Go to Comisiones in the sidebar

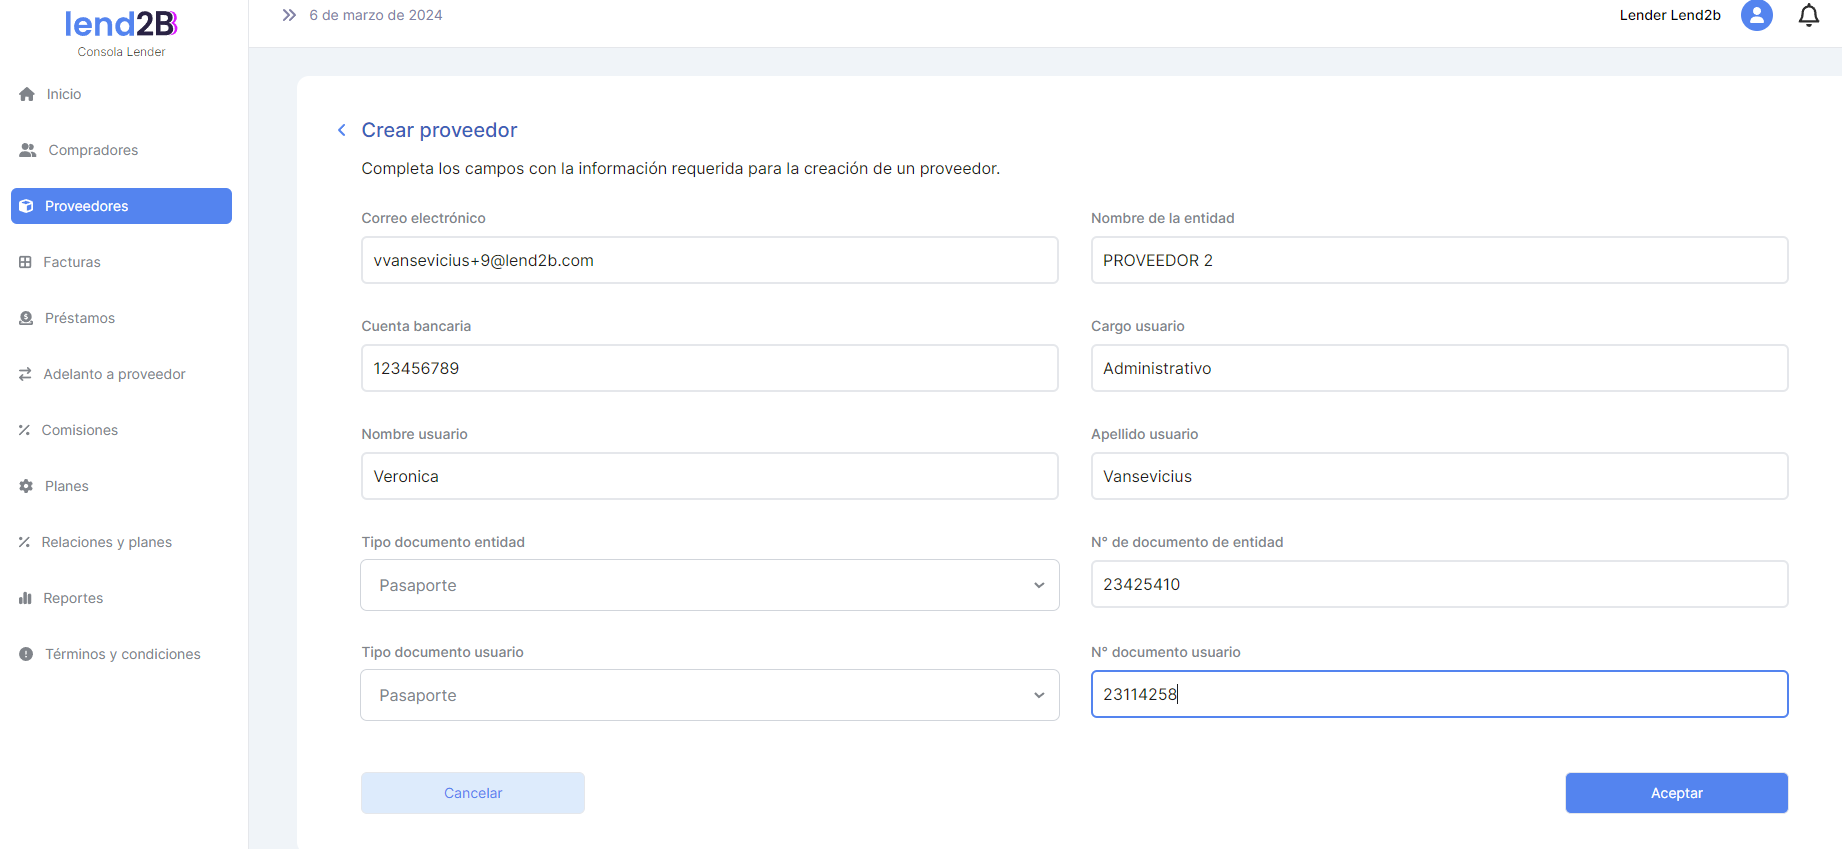point(80,430)
